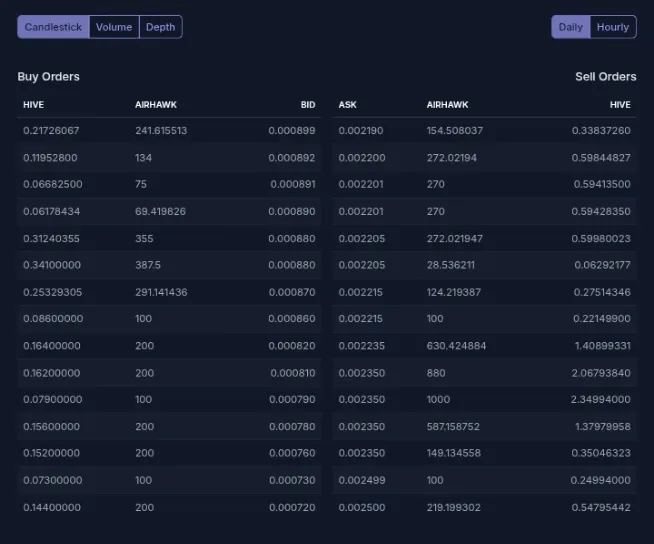Click the Sell Orders heading

(x=606, y=77)
